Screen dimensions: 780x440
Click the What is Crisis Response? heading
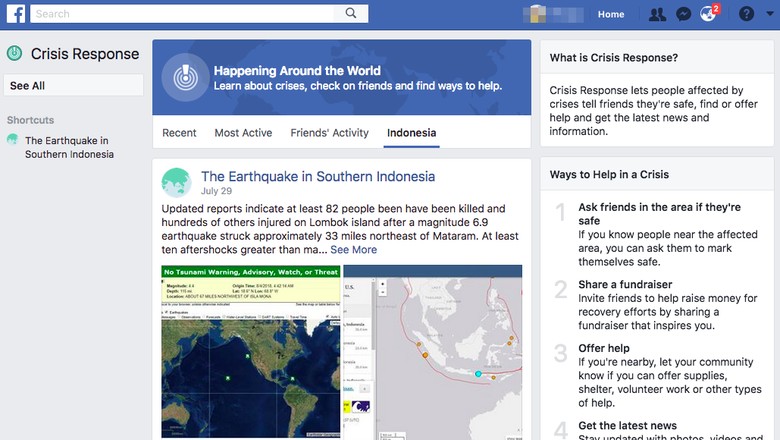tap(613, 58)
